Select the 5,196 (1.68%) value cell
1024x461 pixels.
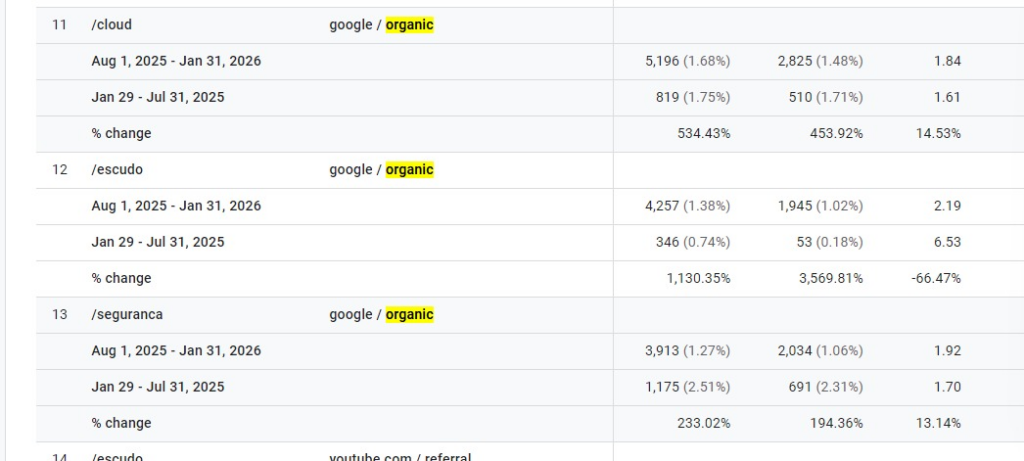(x=688, y=61)
